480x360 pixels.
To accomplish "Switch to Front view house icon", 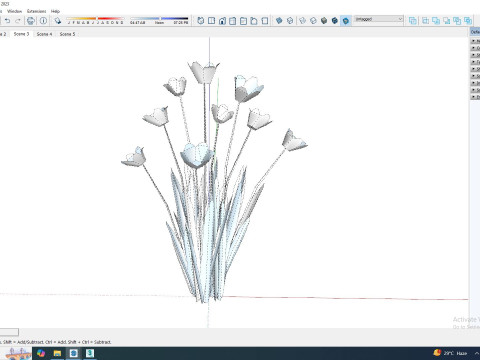I will 222,21.
